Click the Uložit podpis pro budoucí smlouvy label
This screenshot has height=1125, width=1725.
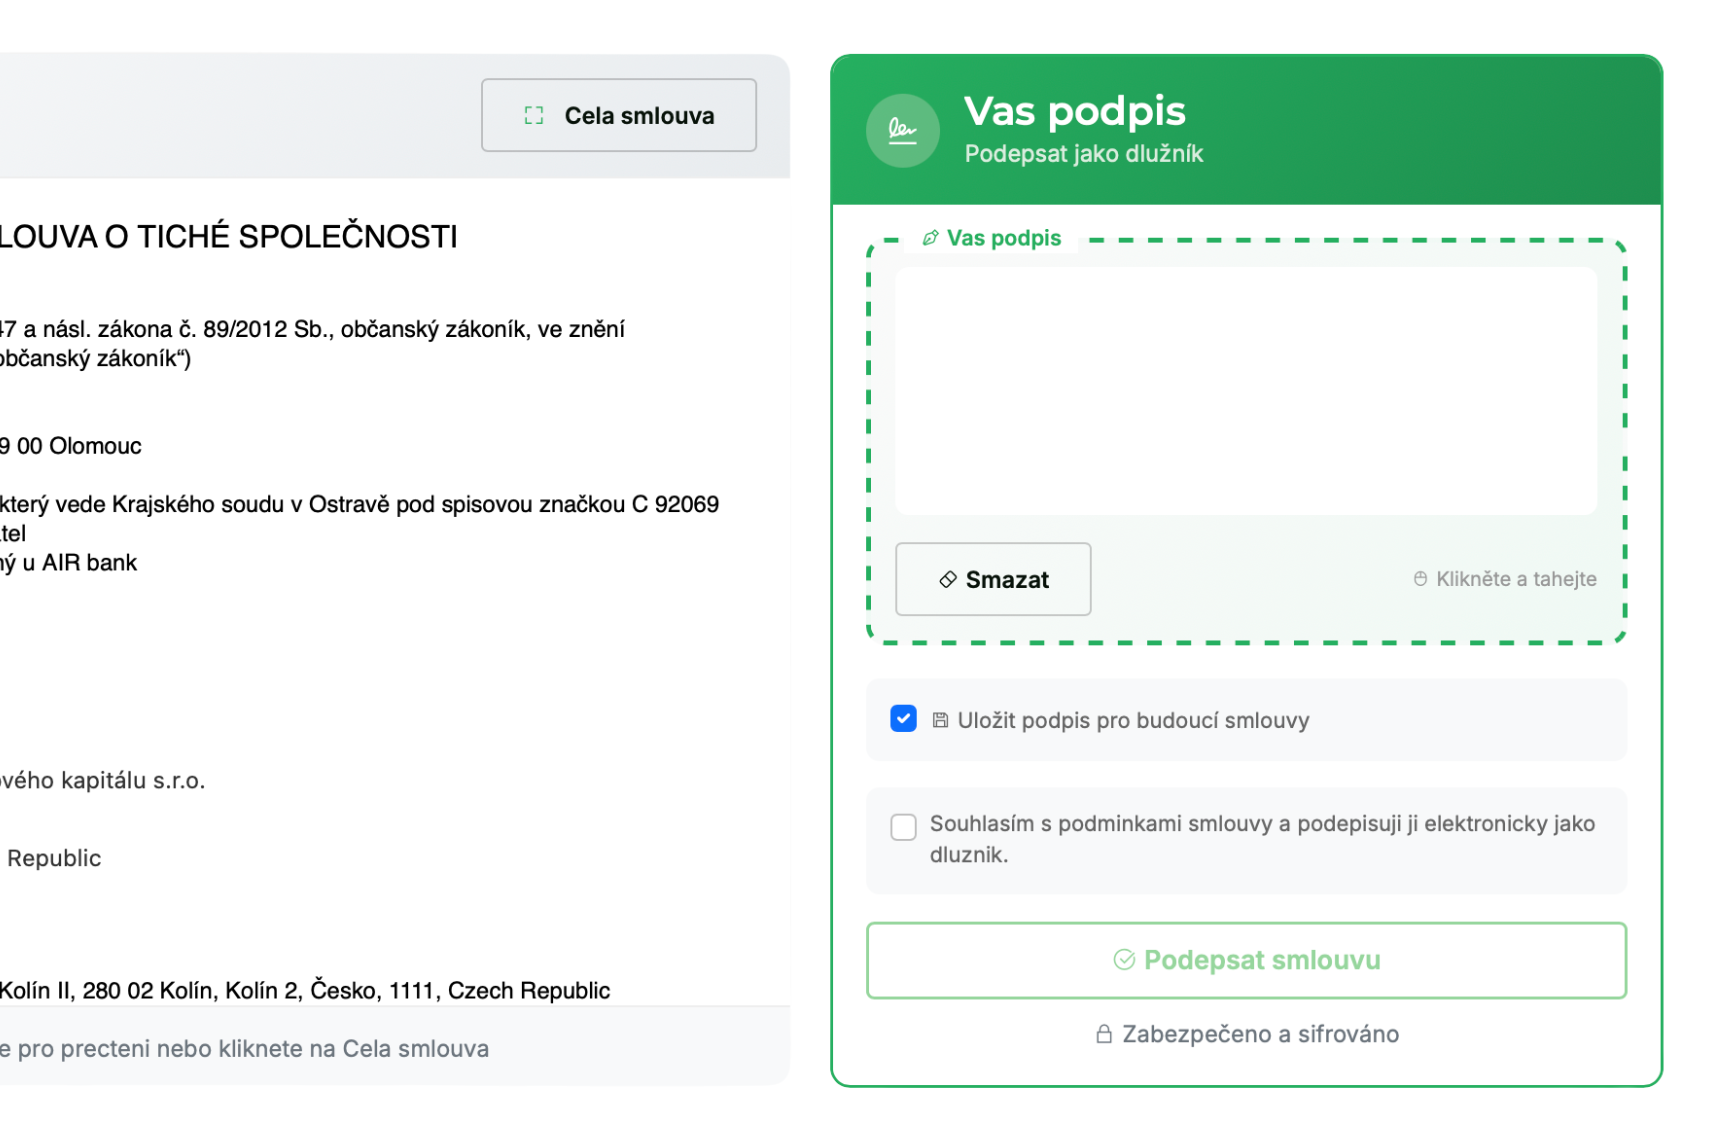(x=1133, y=720)
